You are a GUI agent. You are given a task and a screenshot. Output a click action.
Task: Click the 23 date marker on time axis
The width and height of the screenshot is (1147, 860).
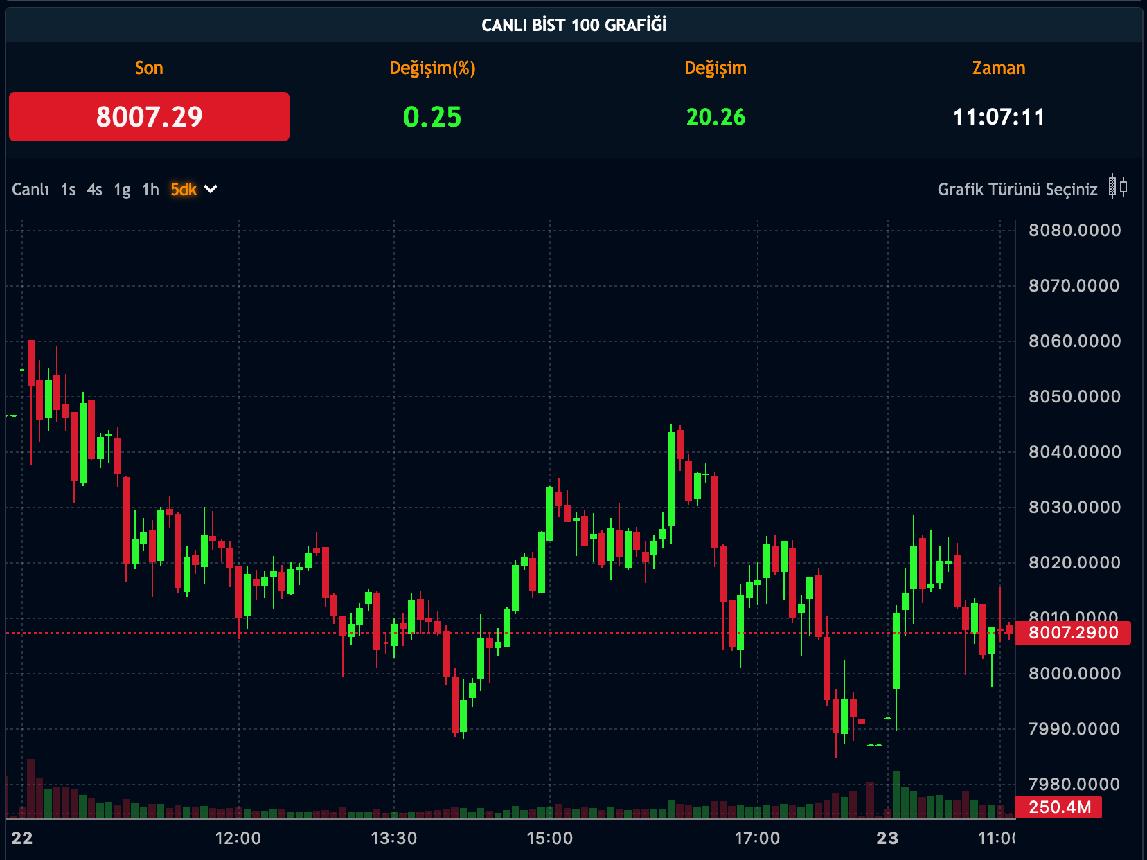pyautogui.click(x=887, y=838)
